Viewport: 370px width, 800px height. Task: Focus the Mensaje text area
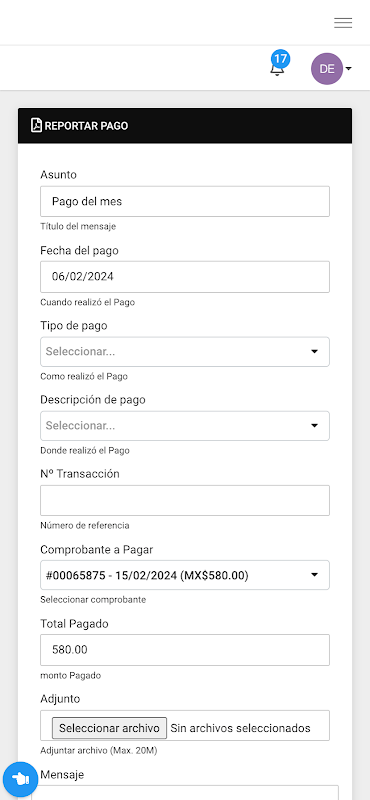[x=185, y=792]
